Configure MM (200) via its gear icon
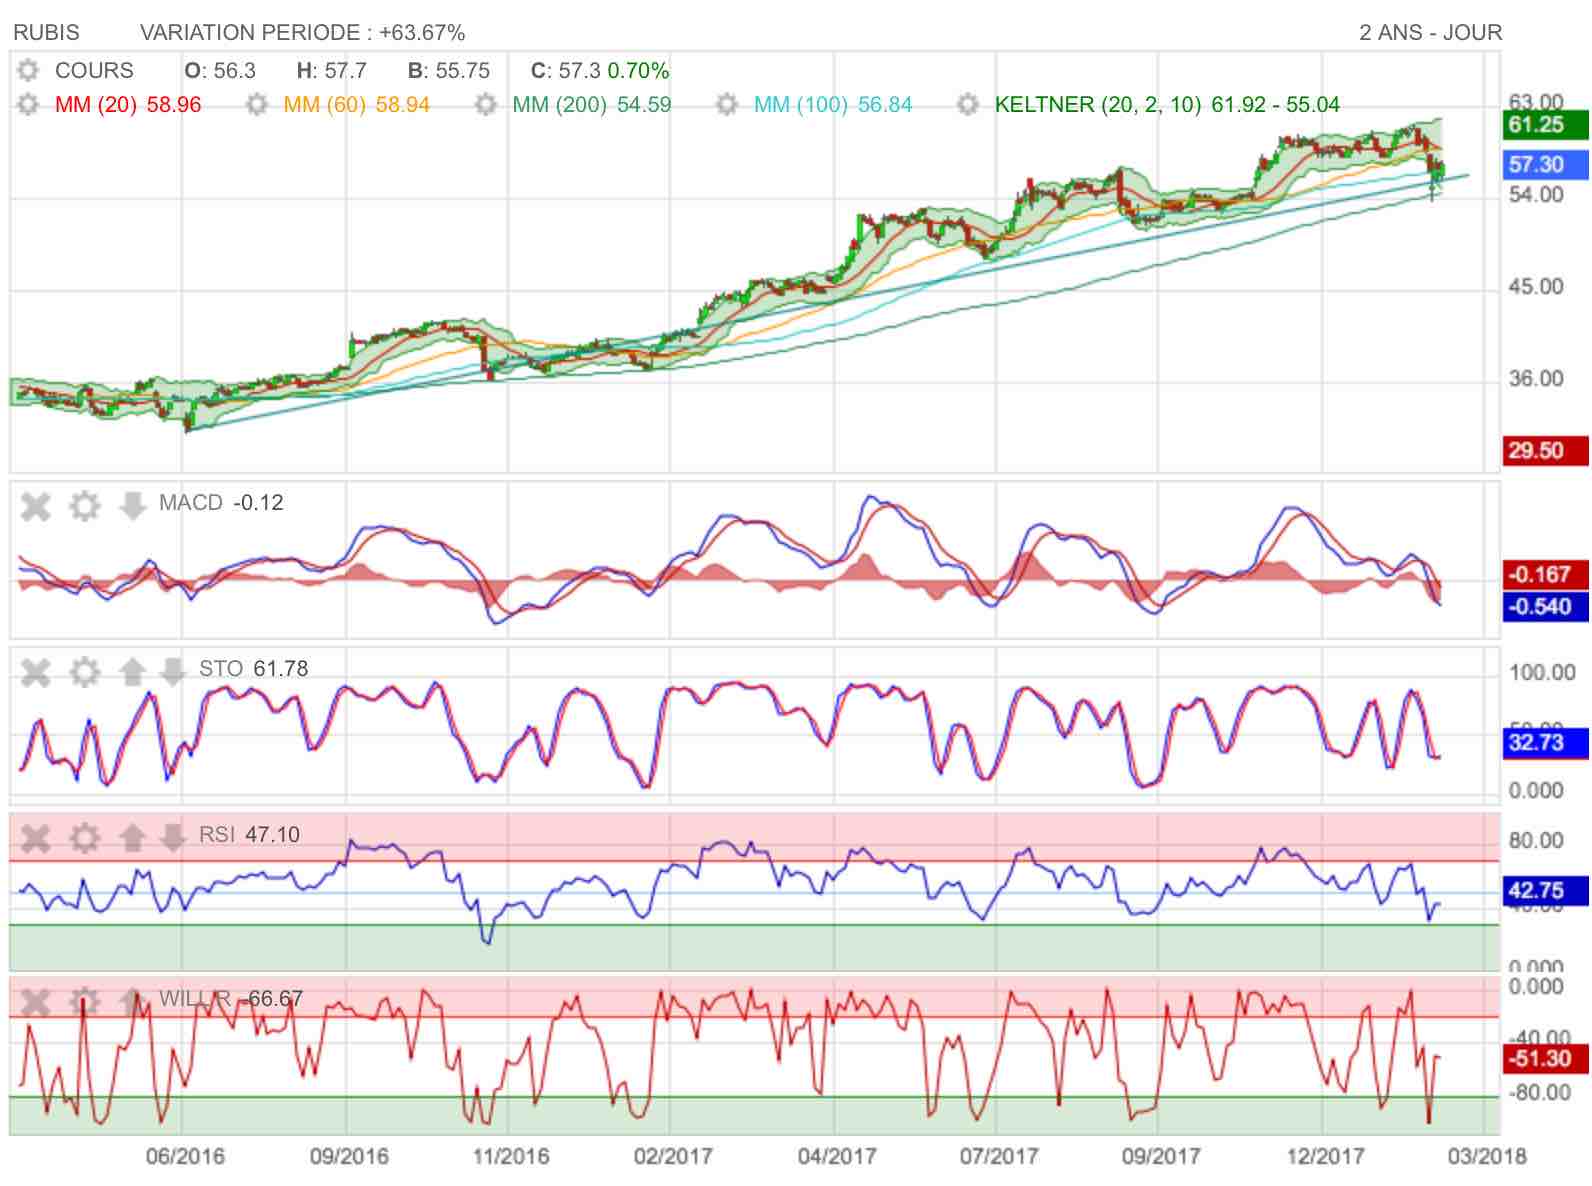Screen dimensions: 1592x1186 (485, 104)
